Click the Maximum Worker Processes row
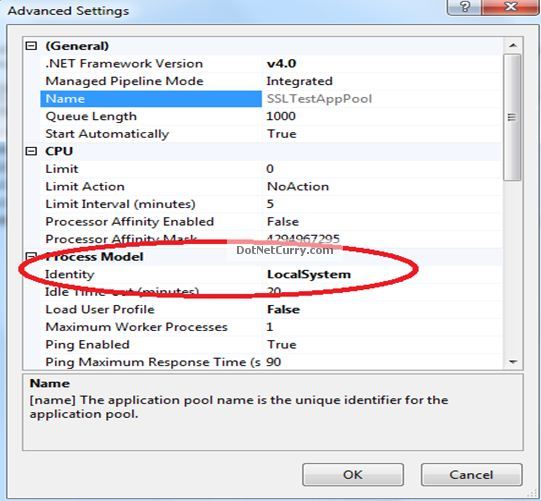The width and height of the screenshot is (541, 501). coord(271,327)
